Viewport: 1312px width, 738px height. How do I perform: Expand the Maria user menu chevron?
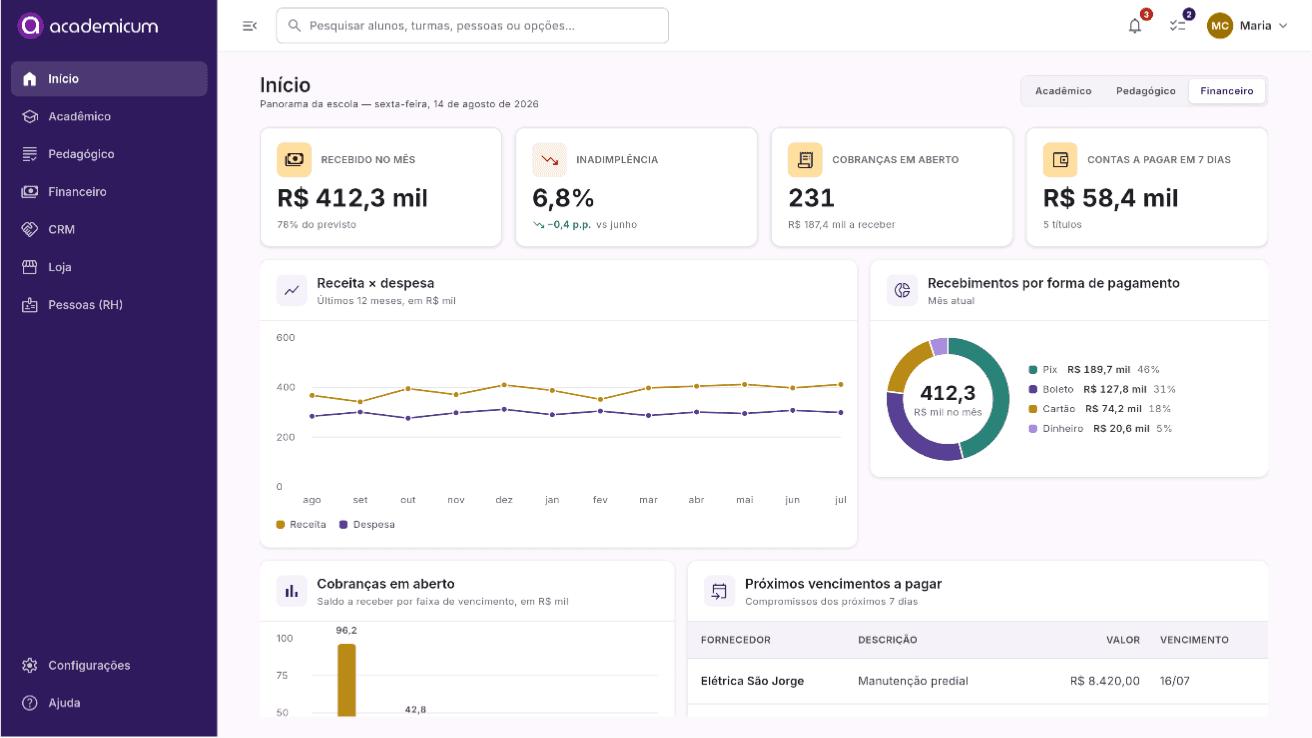click(x=1283, y=26)
